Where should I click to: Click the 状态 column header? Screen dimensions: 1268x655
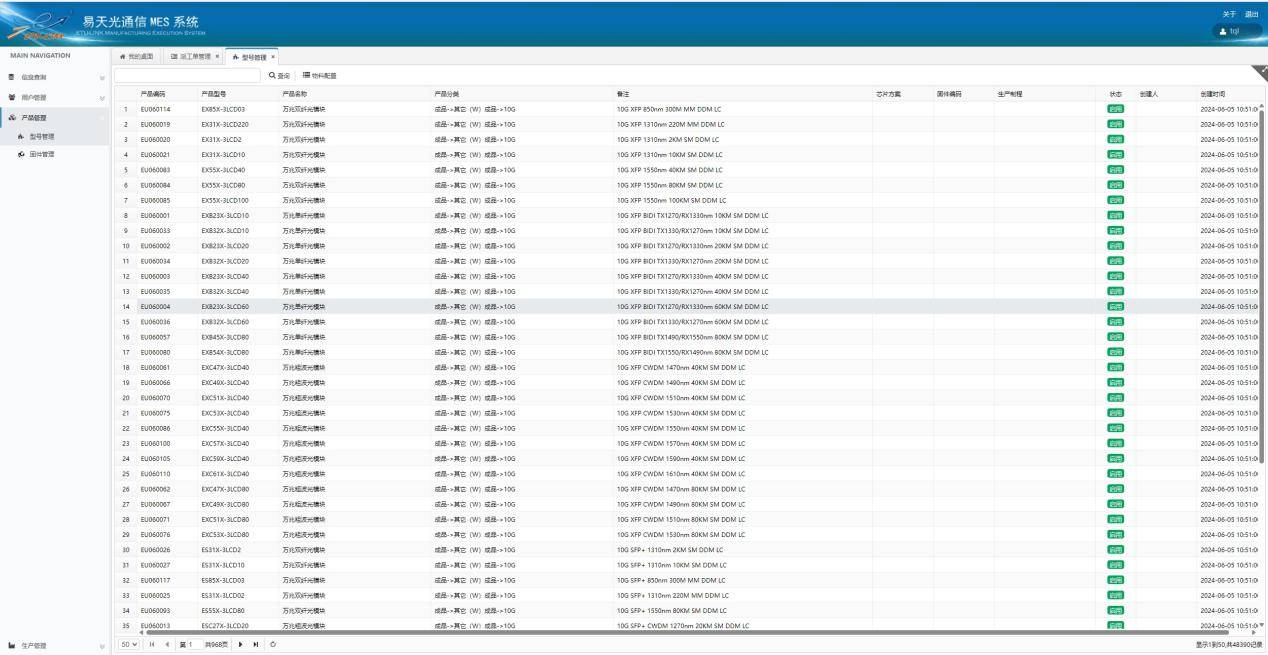pos(1115,93)
